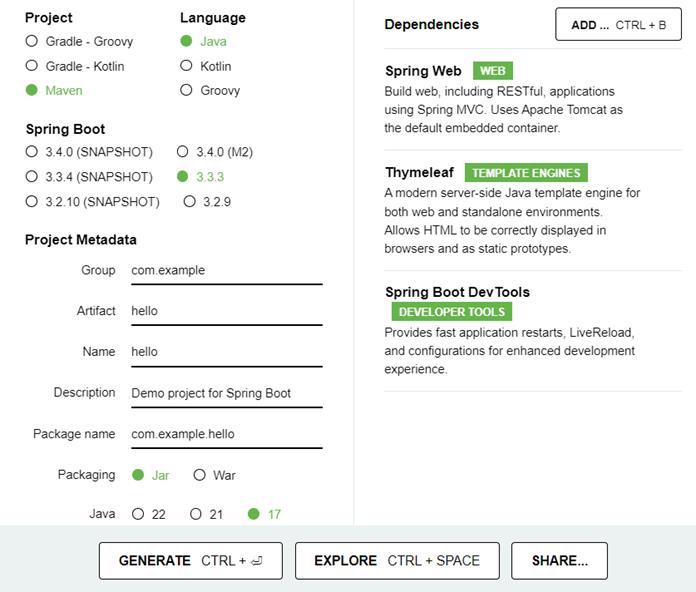Click the Thymeleaf dependency entry

point(533,210)
